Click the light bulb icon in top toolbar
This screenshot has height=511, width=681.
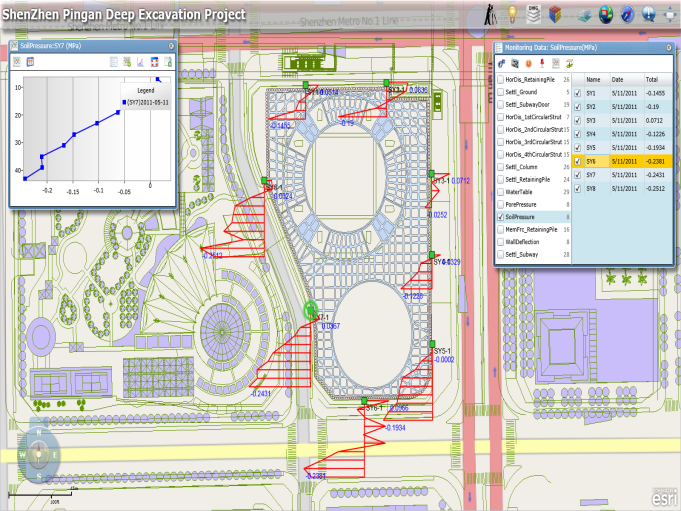point(513,15)
